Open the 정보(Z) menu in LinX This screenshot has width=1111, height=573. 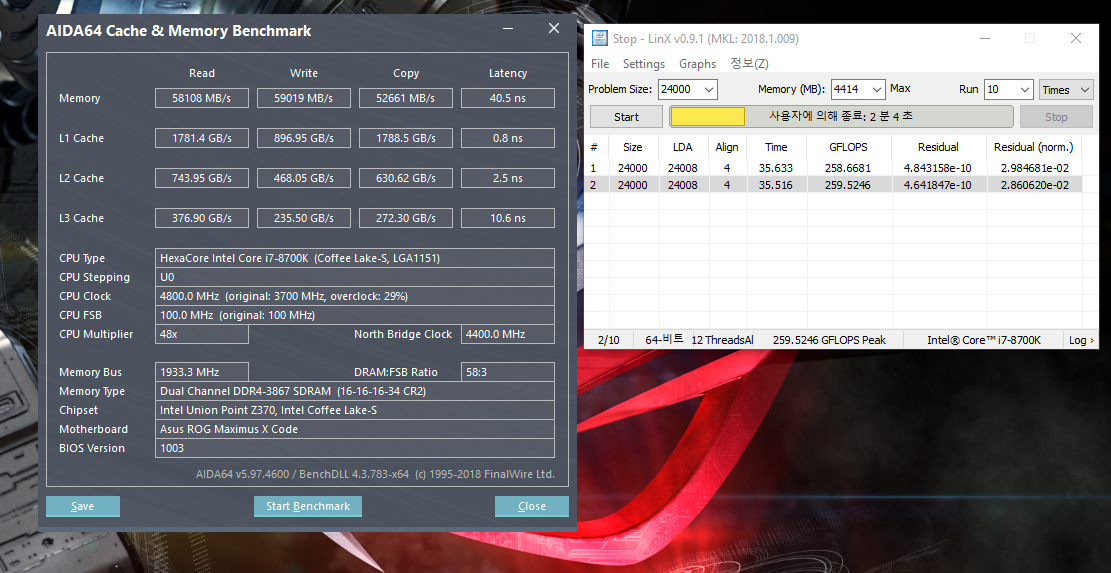click(750, 64)
